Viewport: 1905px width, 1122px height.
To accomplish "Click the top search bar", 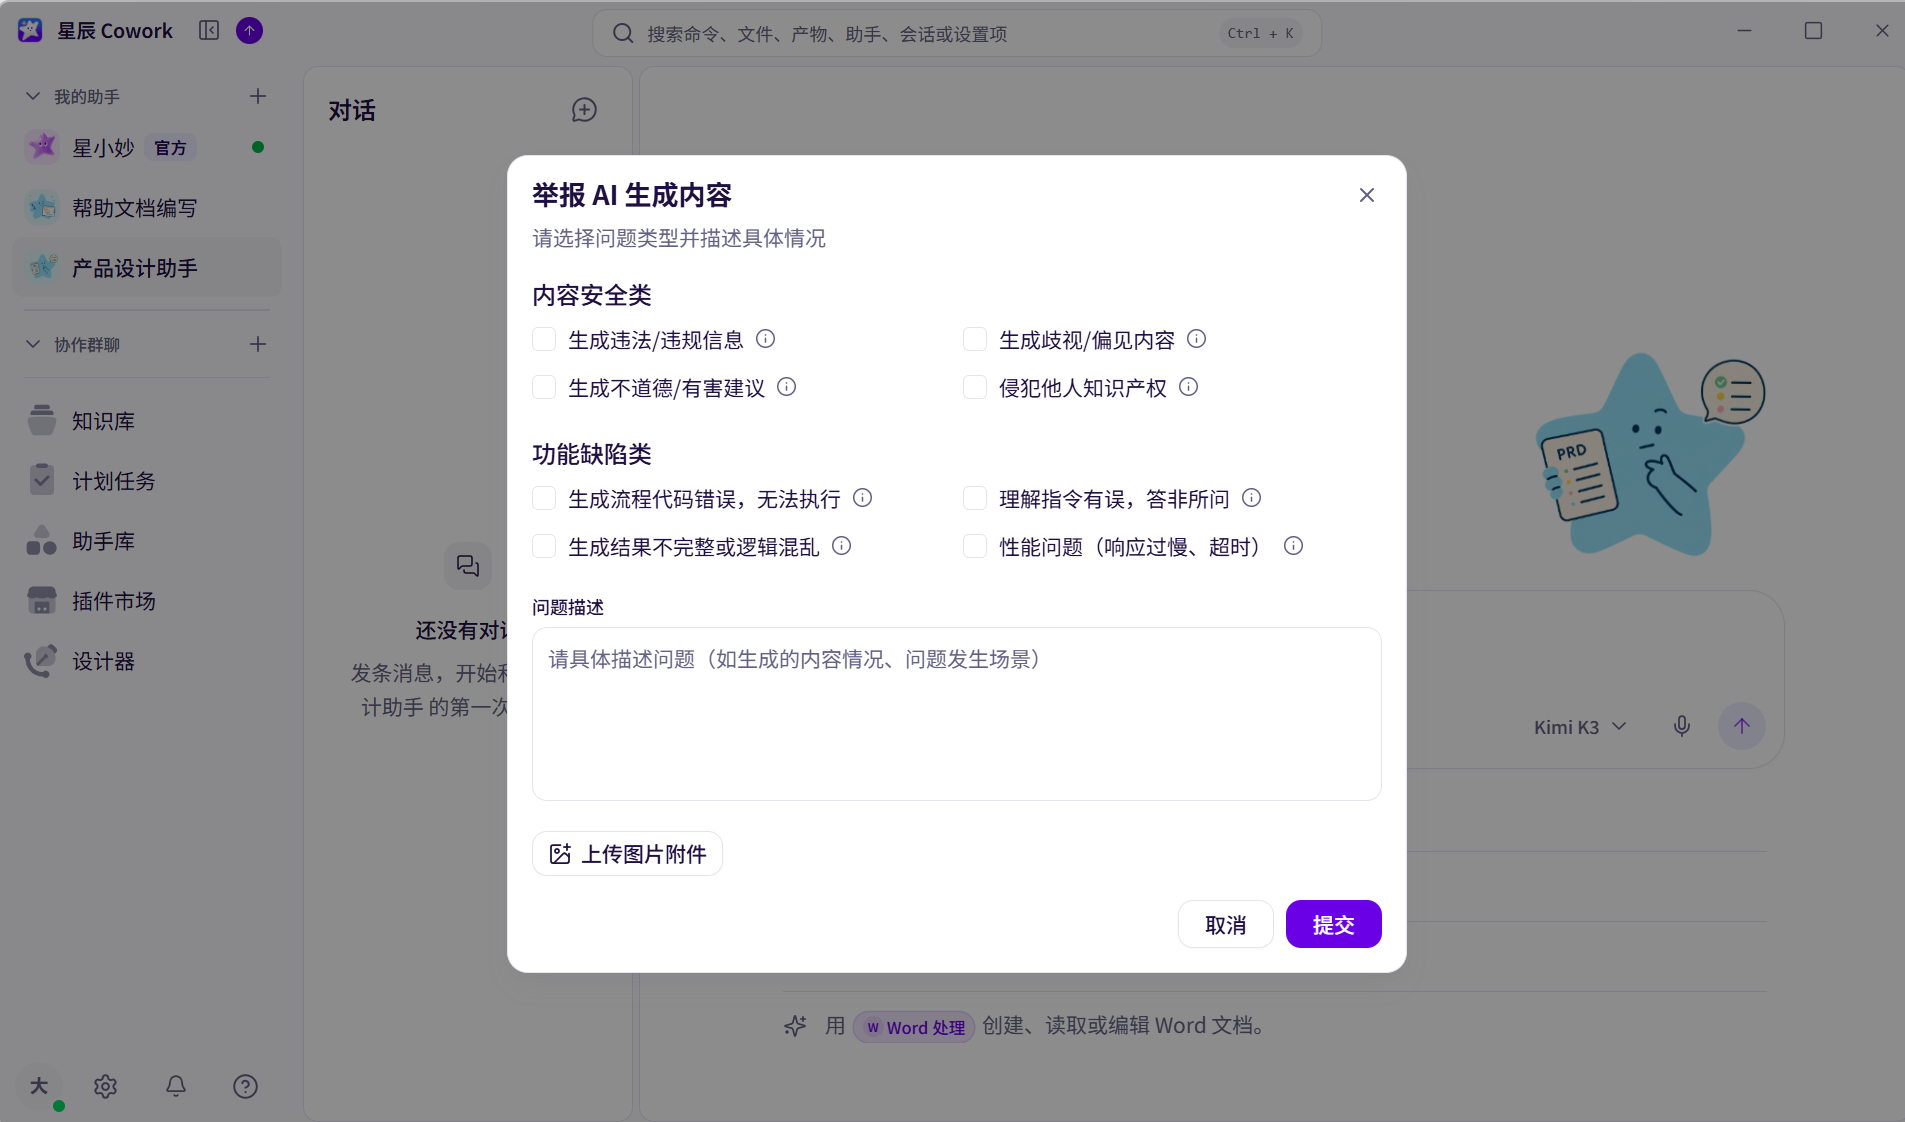I will pyautogui.click(x=956, y=33).
